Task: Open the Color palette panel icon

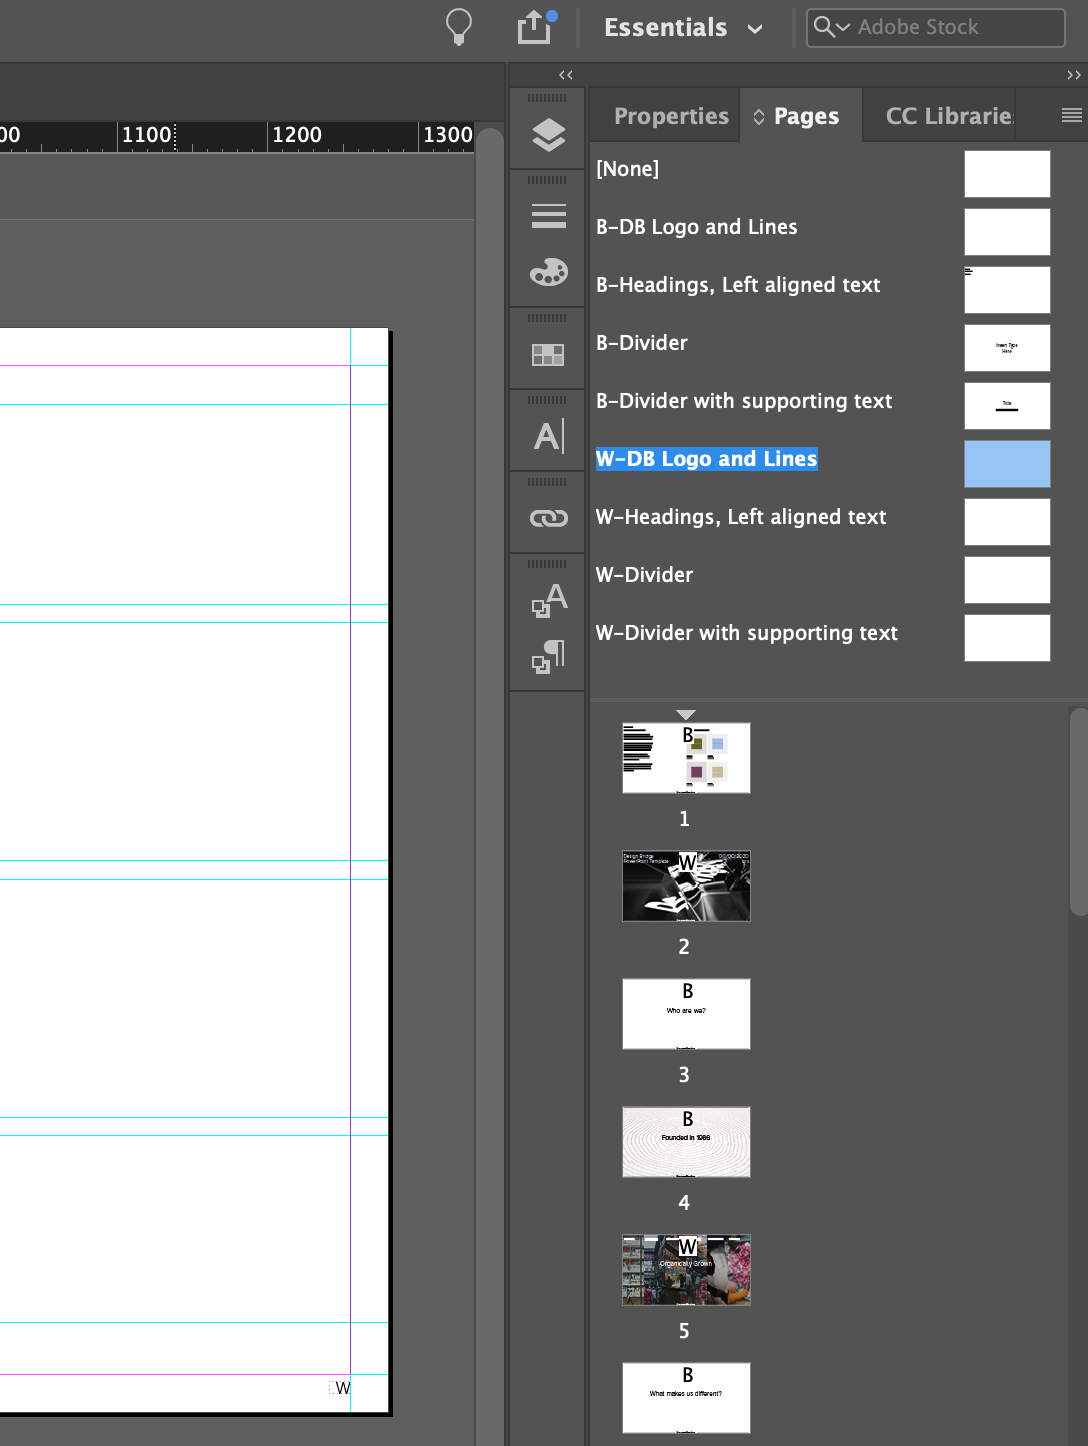Action: pyautogui.click(x=548, y=272)
